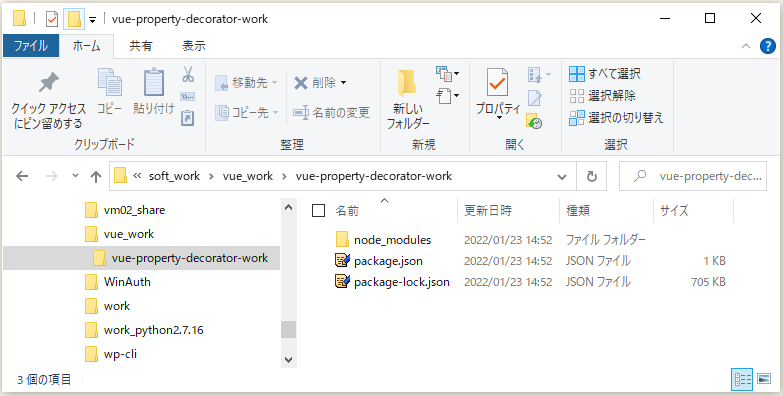The width and height of the screenshot is (783, 396).
Task: Click the New folder icon in title bar
Action: (x=74, y=19)
